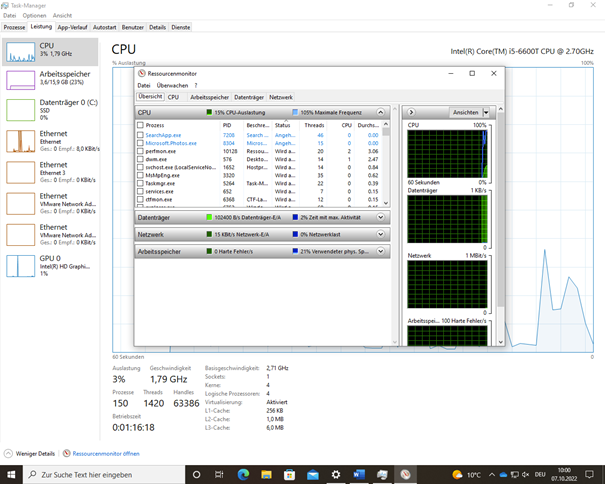Image resolution: width=605 pixels, height=484 pixels.
Task: Select GPU 0 entry in sidebar
Action: coord(50,266)
